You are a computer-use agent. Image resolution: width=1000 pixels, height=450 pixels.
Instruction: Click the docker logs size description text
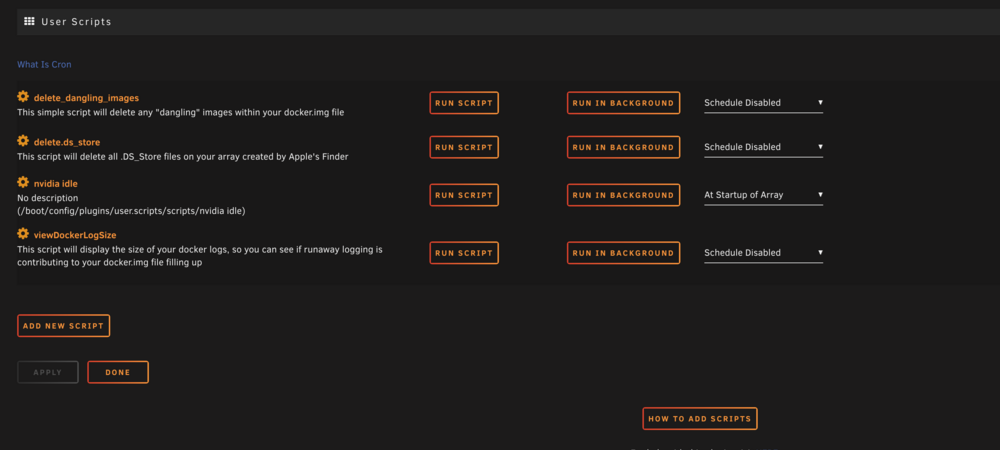pyautogui.click(x=200, y=256)
